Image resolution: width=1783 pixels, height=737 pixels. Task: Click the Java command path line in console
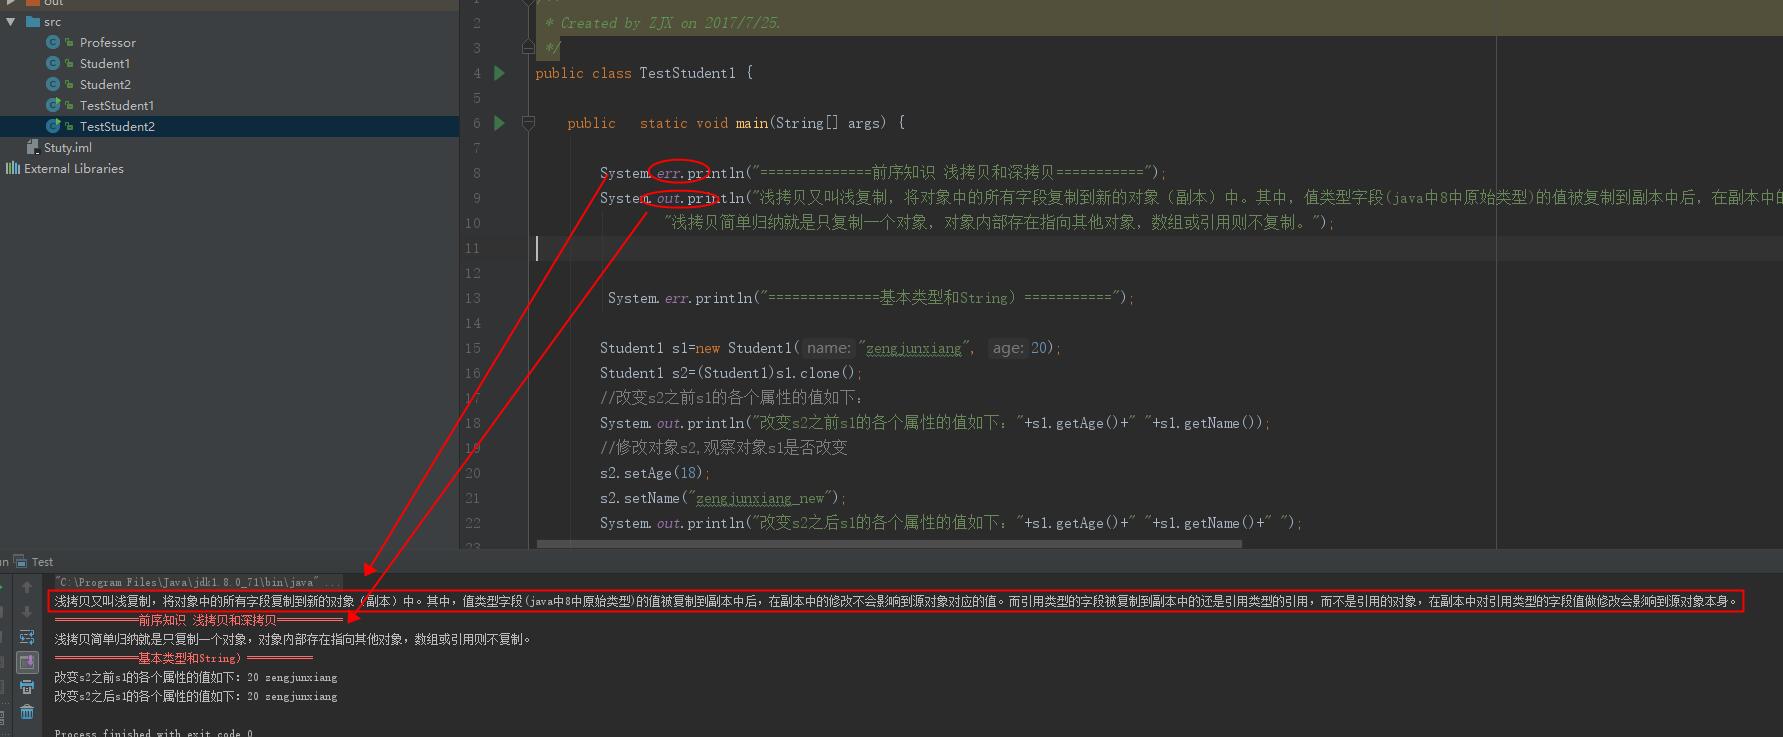[198, 582]
